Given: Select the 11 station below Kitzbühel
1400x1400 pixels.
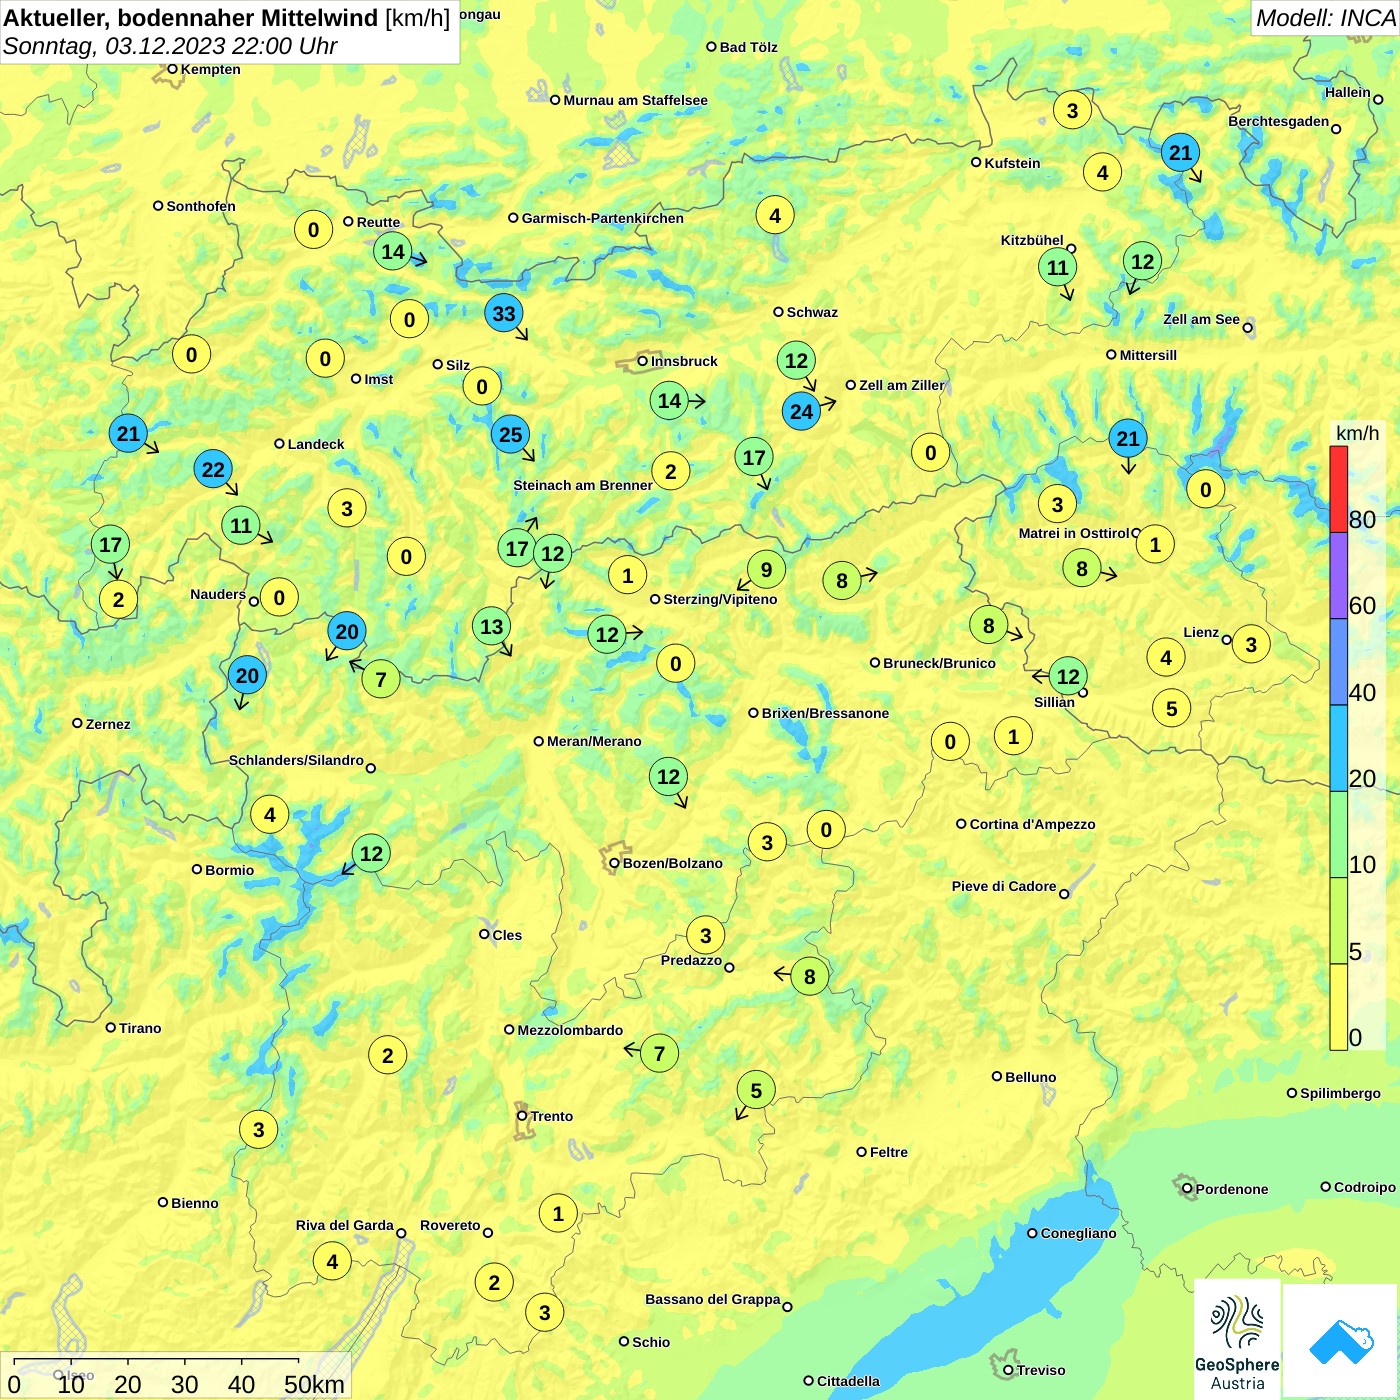Looking at the screenshot, I should tap(1057, 268).
